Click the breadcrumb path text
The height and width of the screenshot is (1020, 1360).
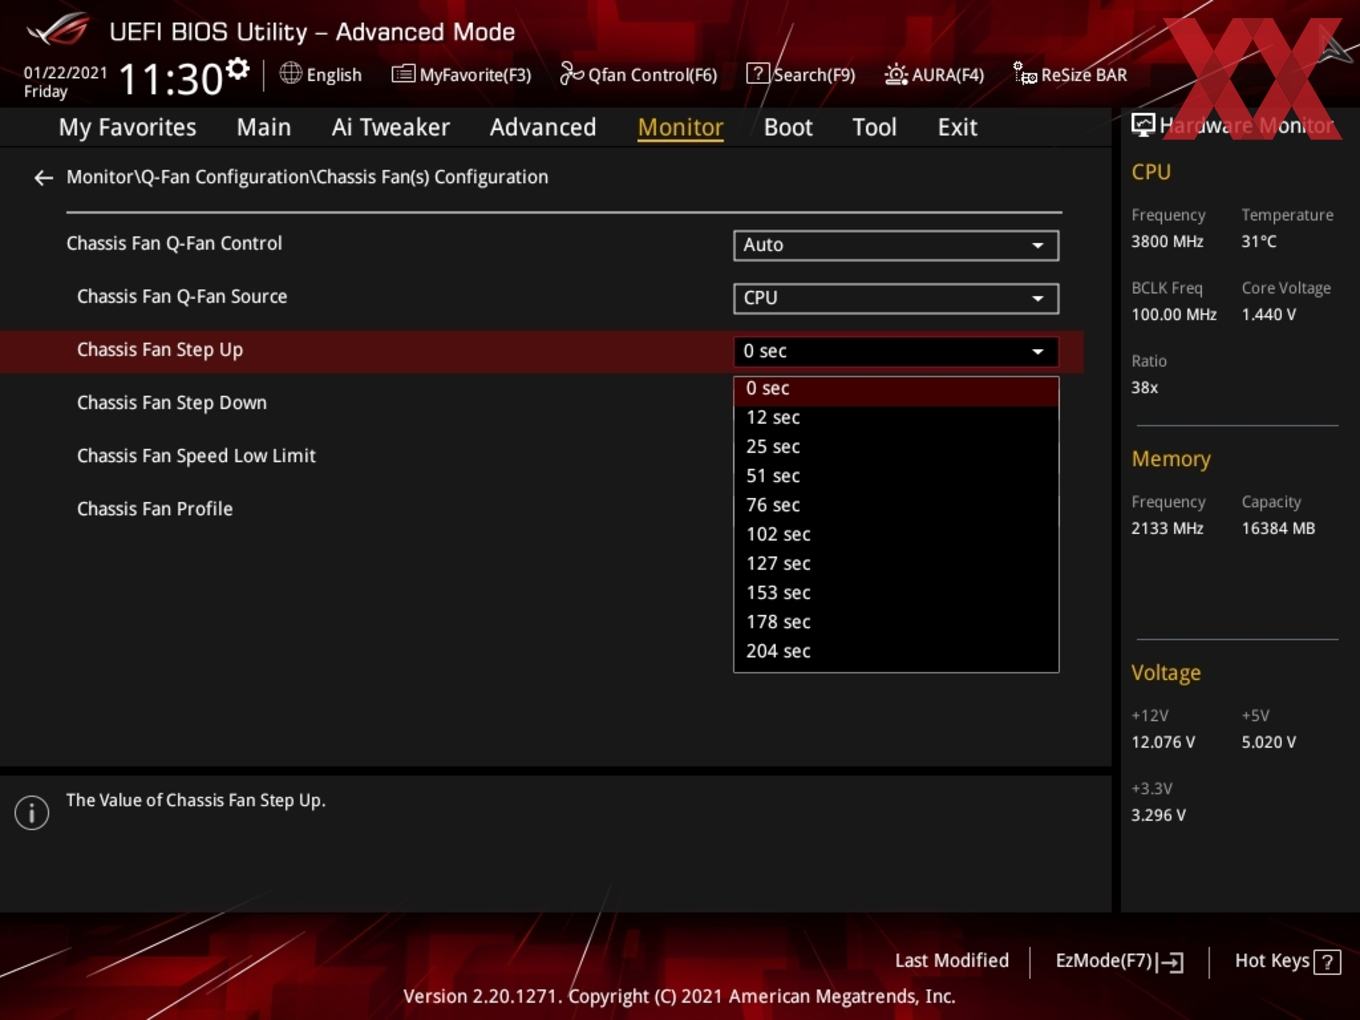[307, 177]
